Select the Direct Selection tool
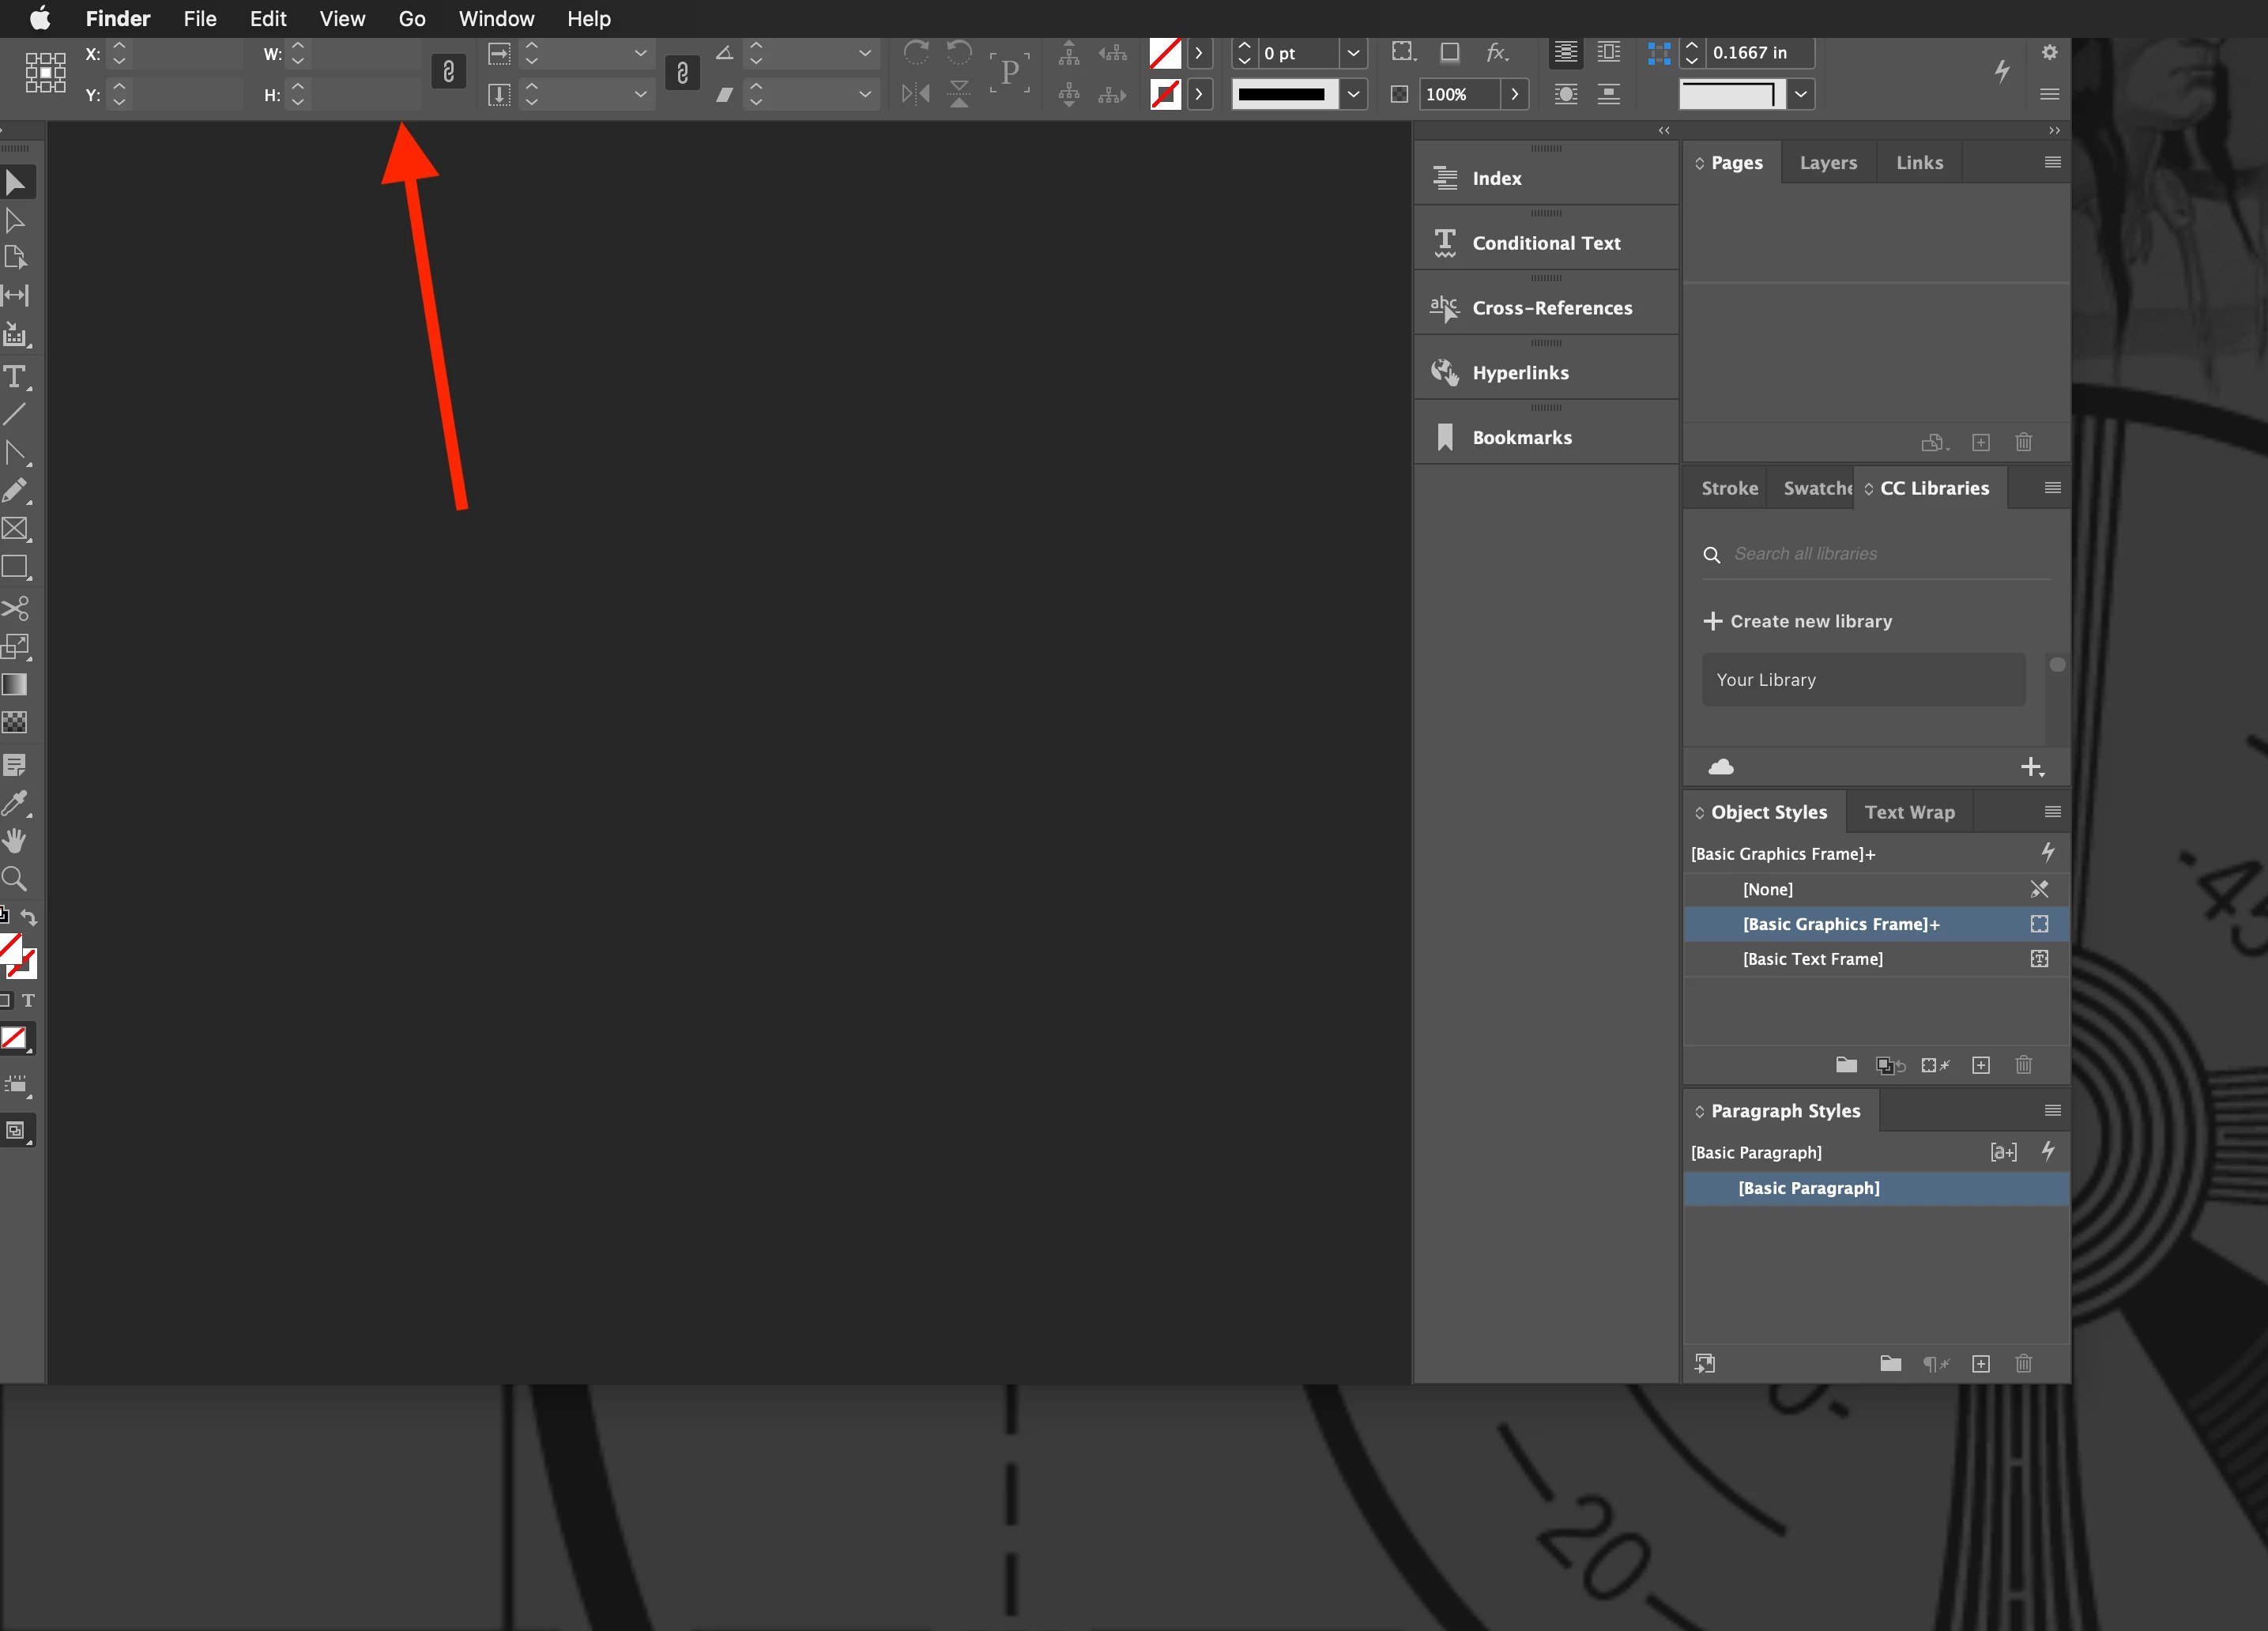Screen dimensions: 2268x1631 15,220
